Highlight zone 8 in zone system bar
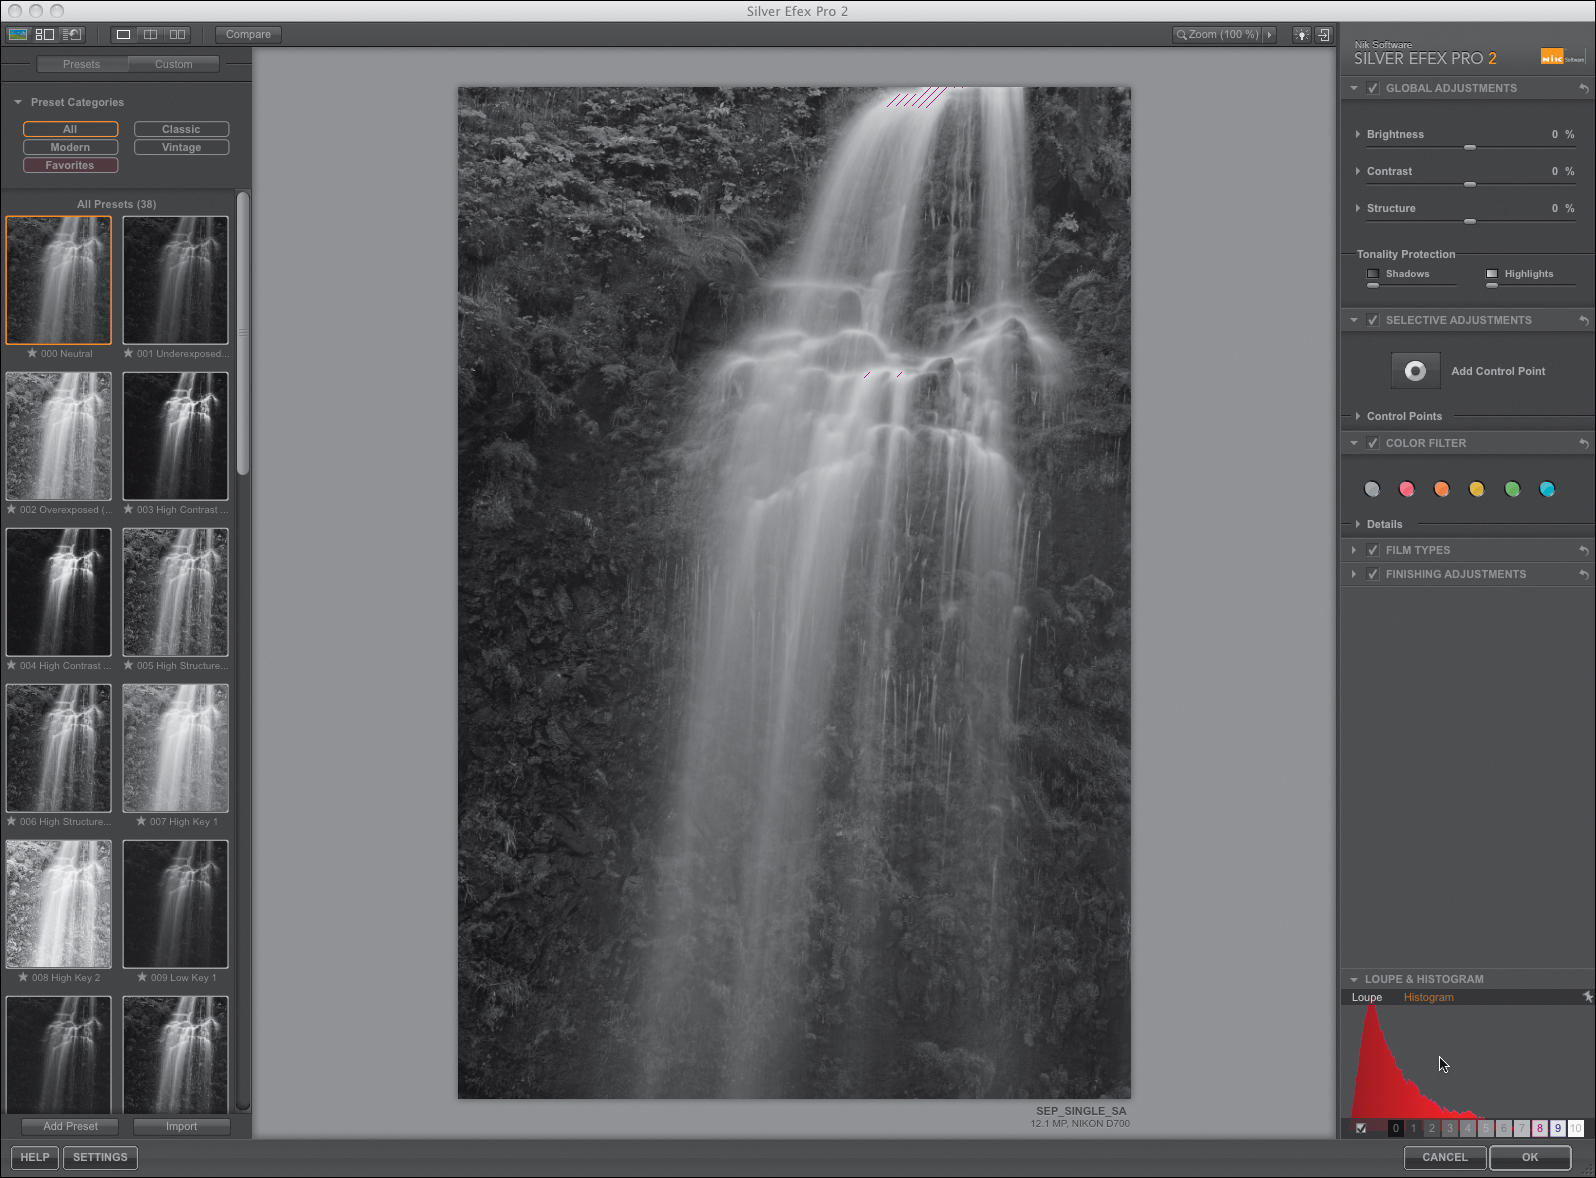 [x=1539, y=1128]
